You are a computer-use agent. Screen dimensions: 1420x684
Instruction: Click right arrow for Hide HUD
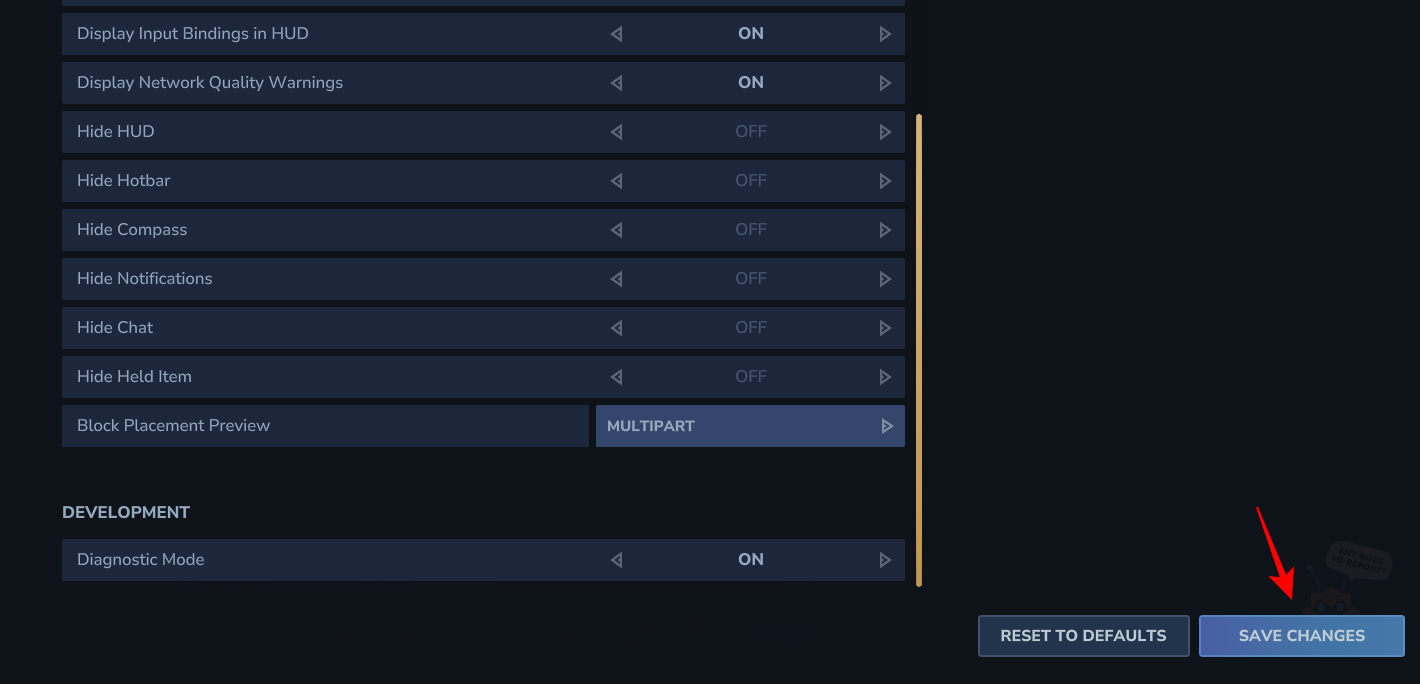click(885, 132)
